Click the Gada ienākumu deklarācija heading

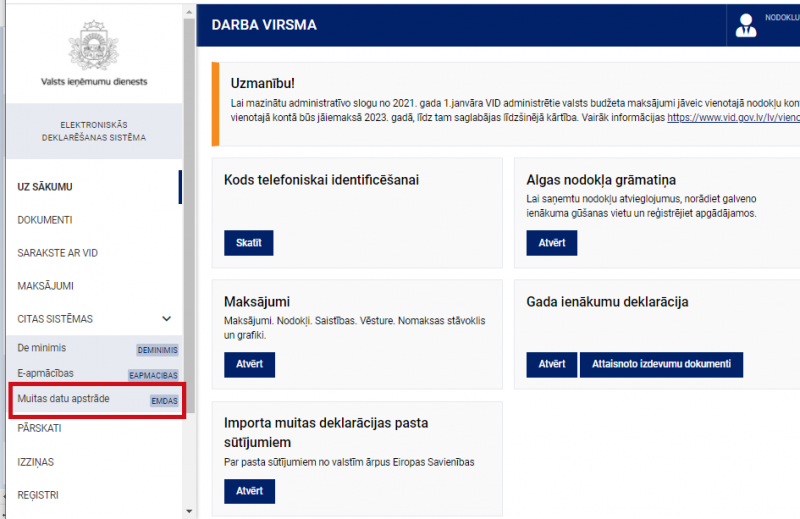click(x=607, y=302)
